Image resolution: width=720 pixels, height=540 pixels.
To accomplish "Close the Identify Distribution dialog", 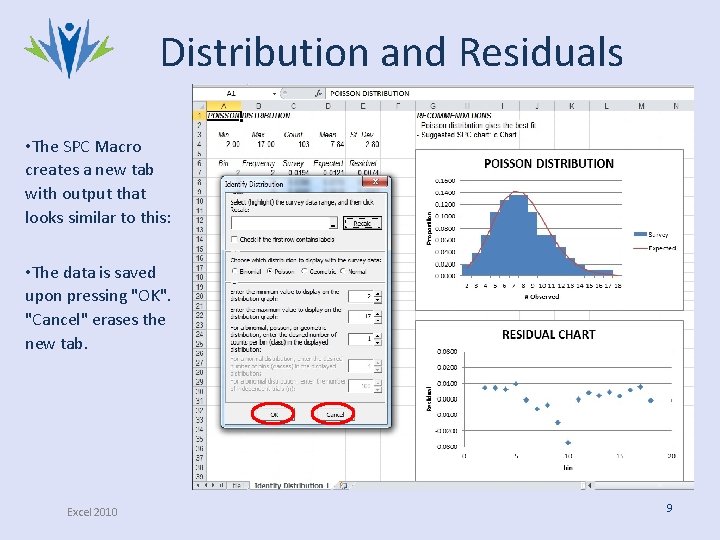I will pyautogui.click(x=375, y=182).
